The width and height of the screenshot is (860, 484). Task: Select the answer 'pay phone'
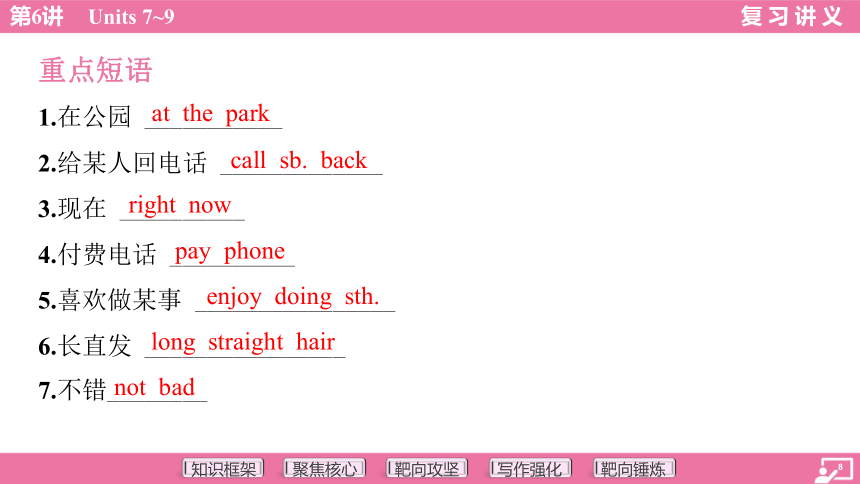coord(230,252)
